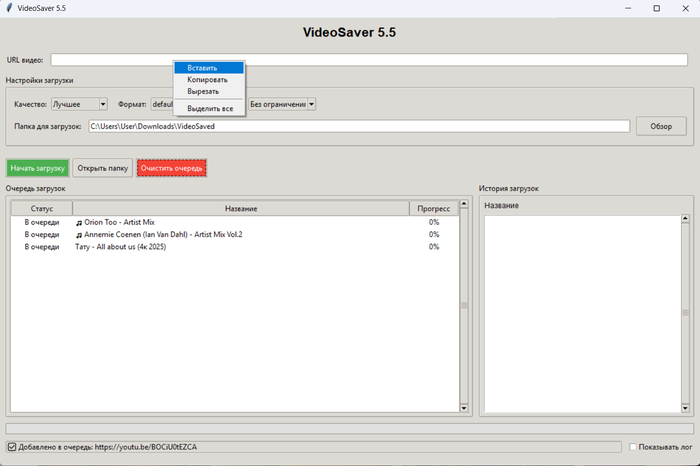Image resolution: width=700 pixels, height=466 pixels.
Task: Enable the 'Показывать лог' checkbox
Action: click(x=633, y=447)
